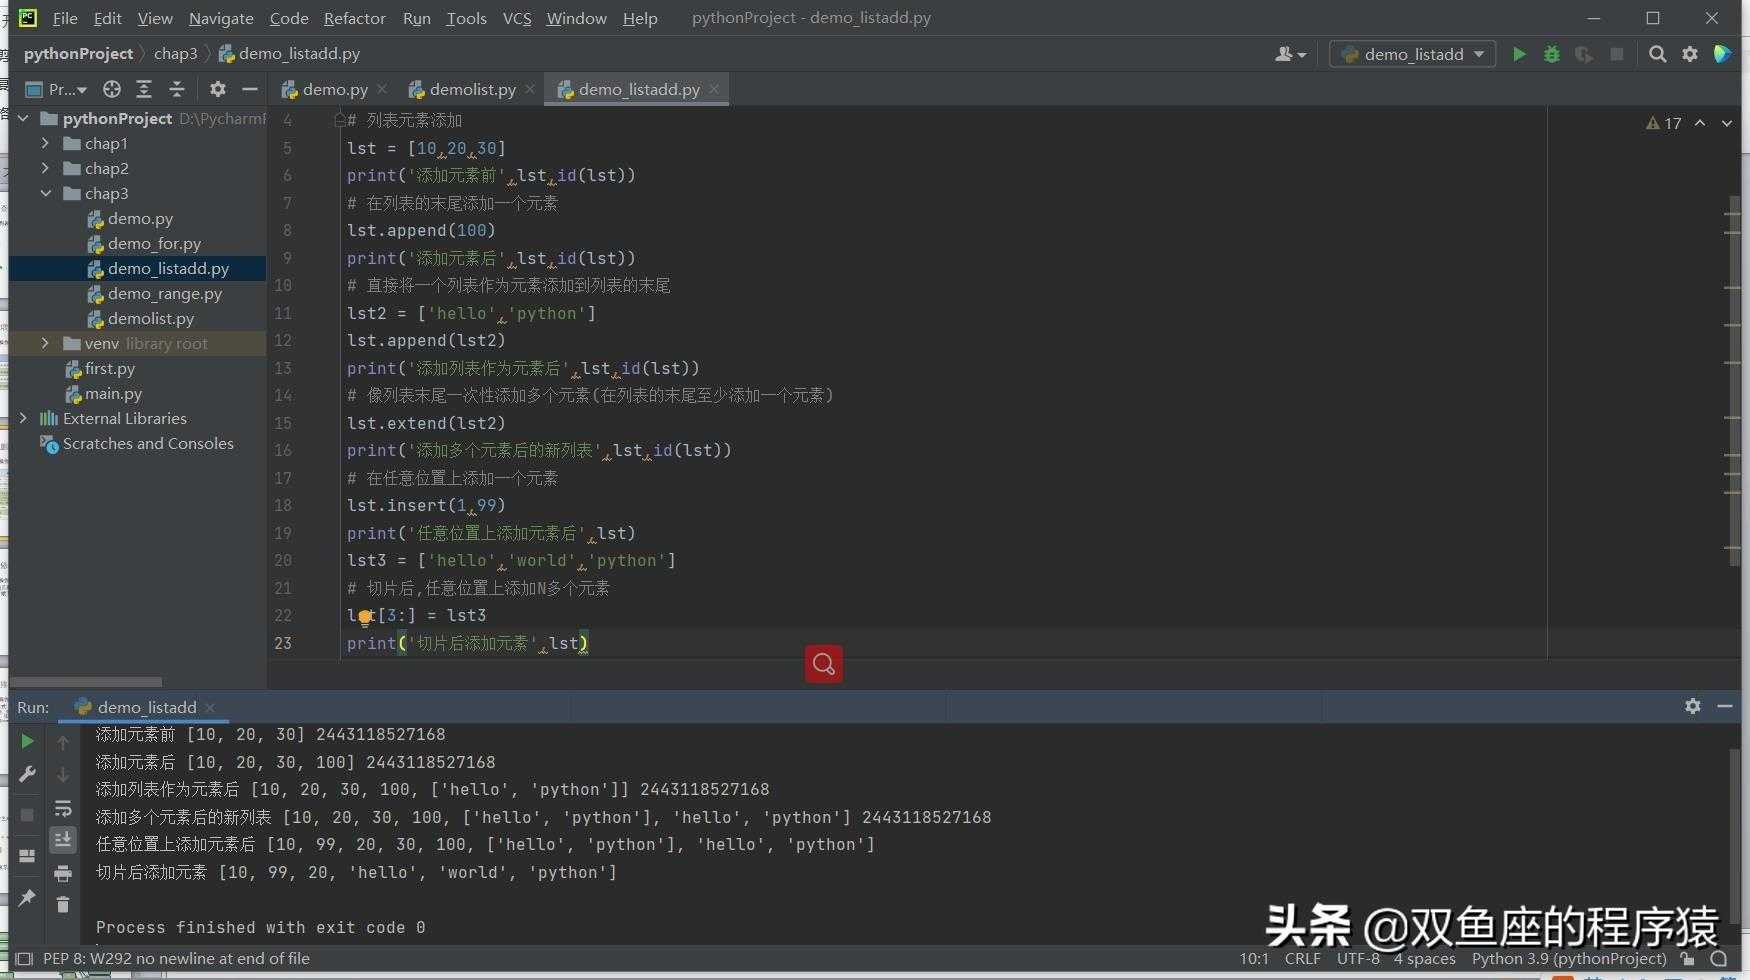Select opened file locate target icon
This screenshot has height=980, width=1750.
coord(112,89)
